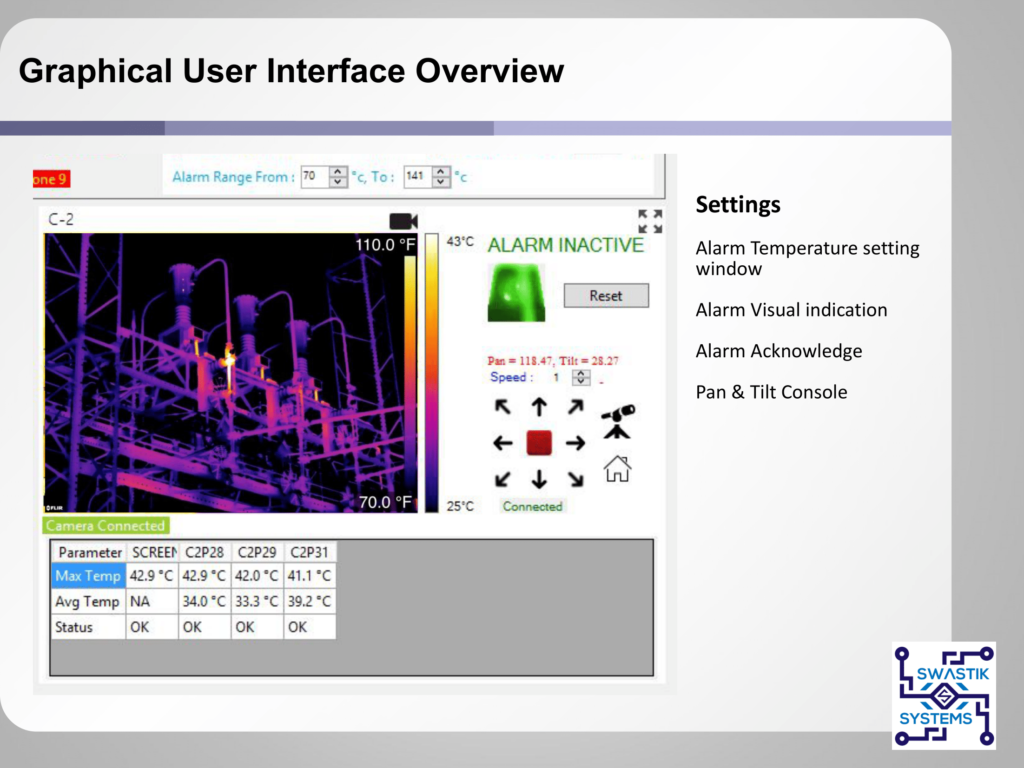
Task: Click the C2P29 Max Temp cell 42.0 °C
Action: 257,576
